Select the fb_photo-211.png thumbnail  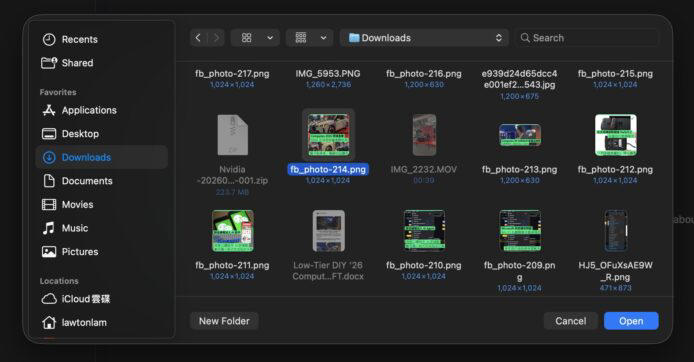click(x=232, y=231)
